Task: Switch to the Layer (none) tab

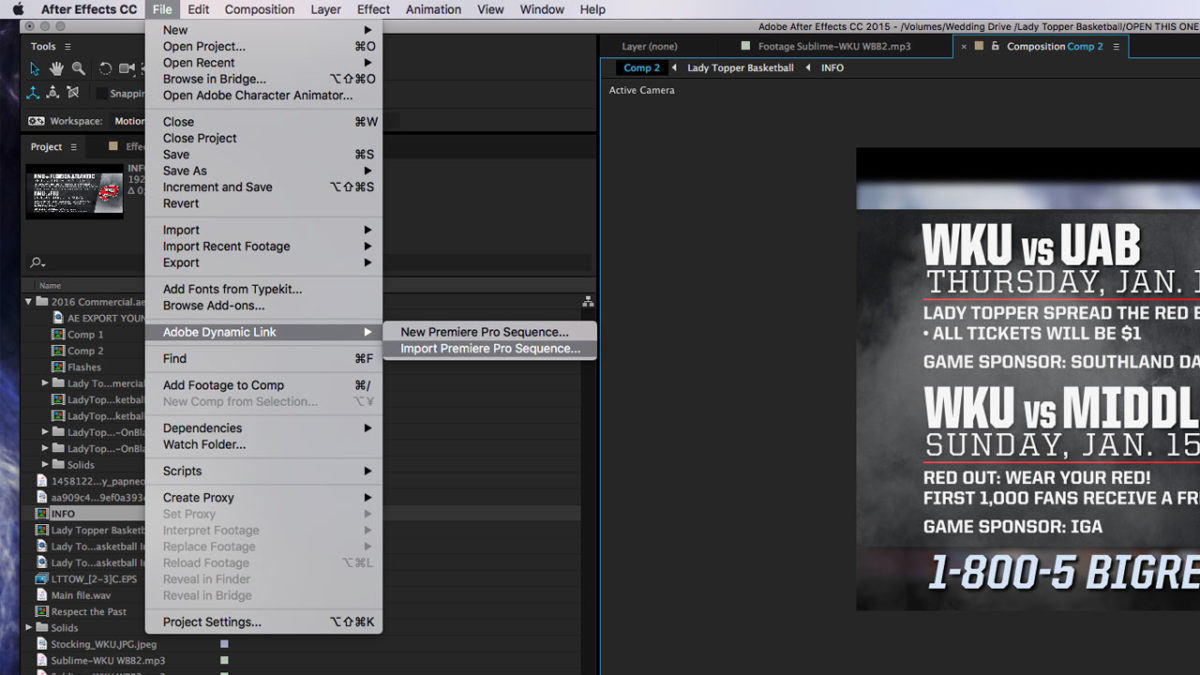Action: (x=649, y=47)
